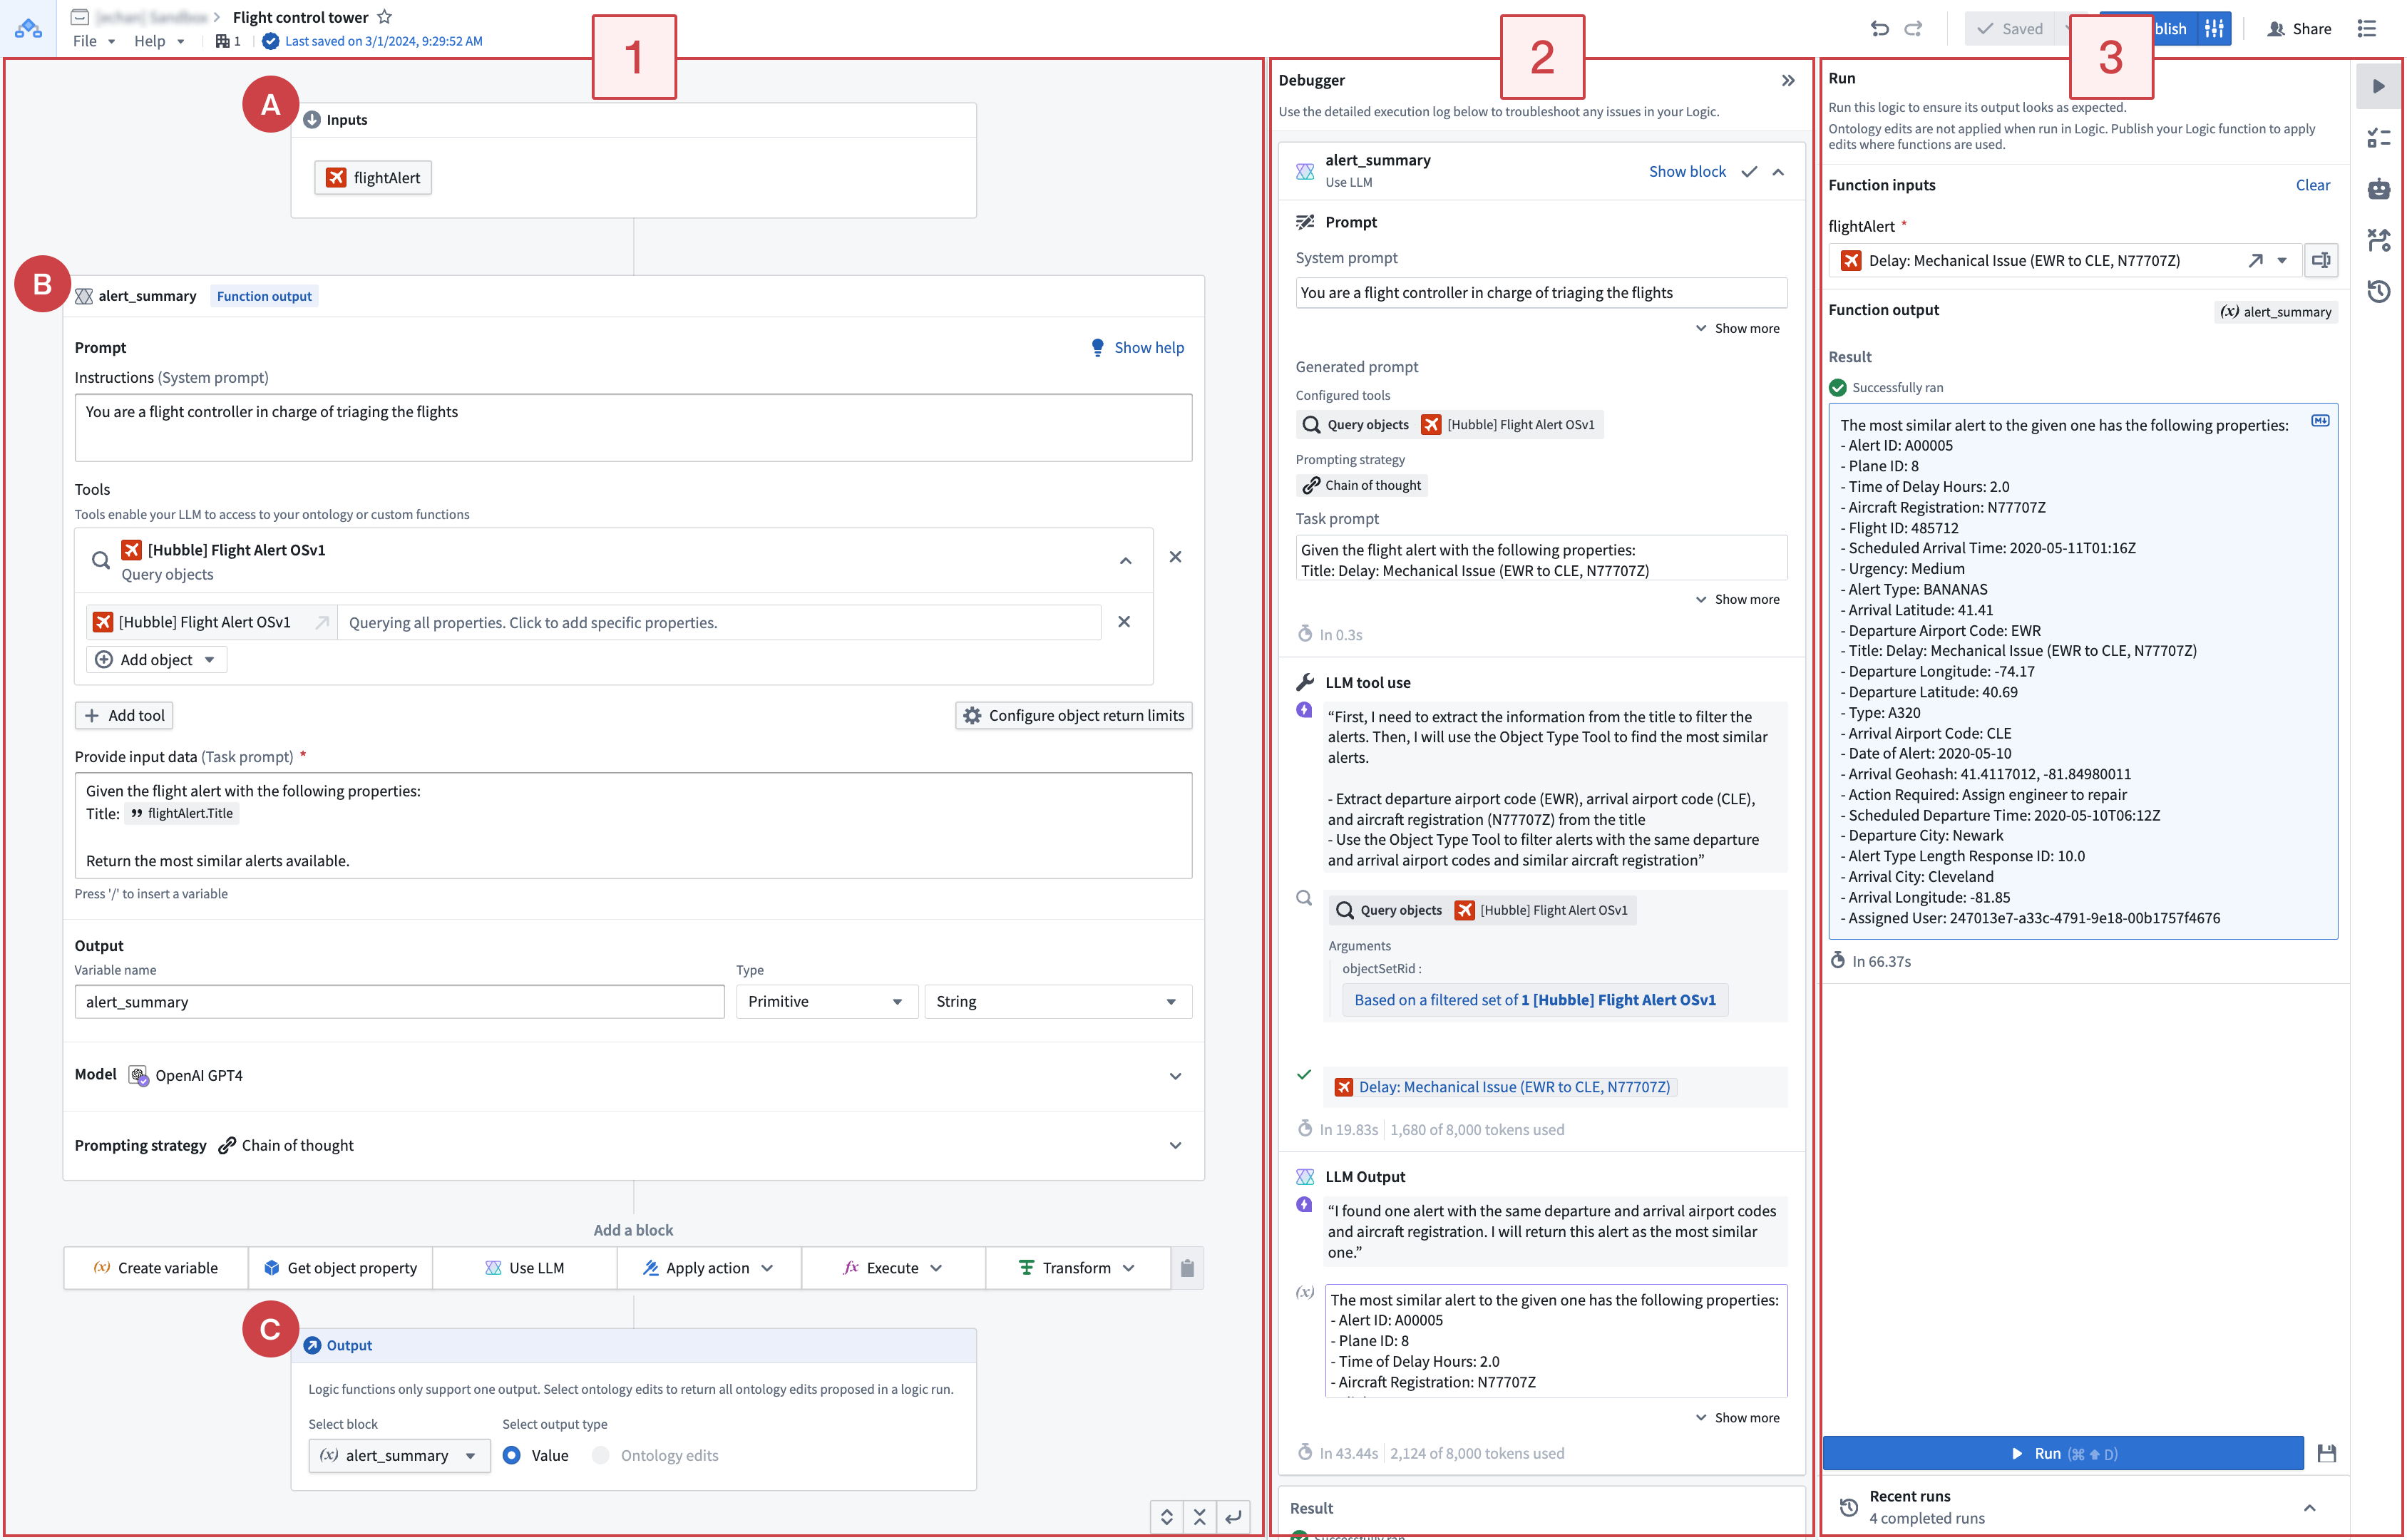Show more of the task prompt
Screen dimensions: 2407x1540
click(1737, 600)
